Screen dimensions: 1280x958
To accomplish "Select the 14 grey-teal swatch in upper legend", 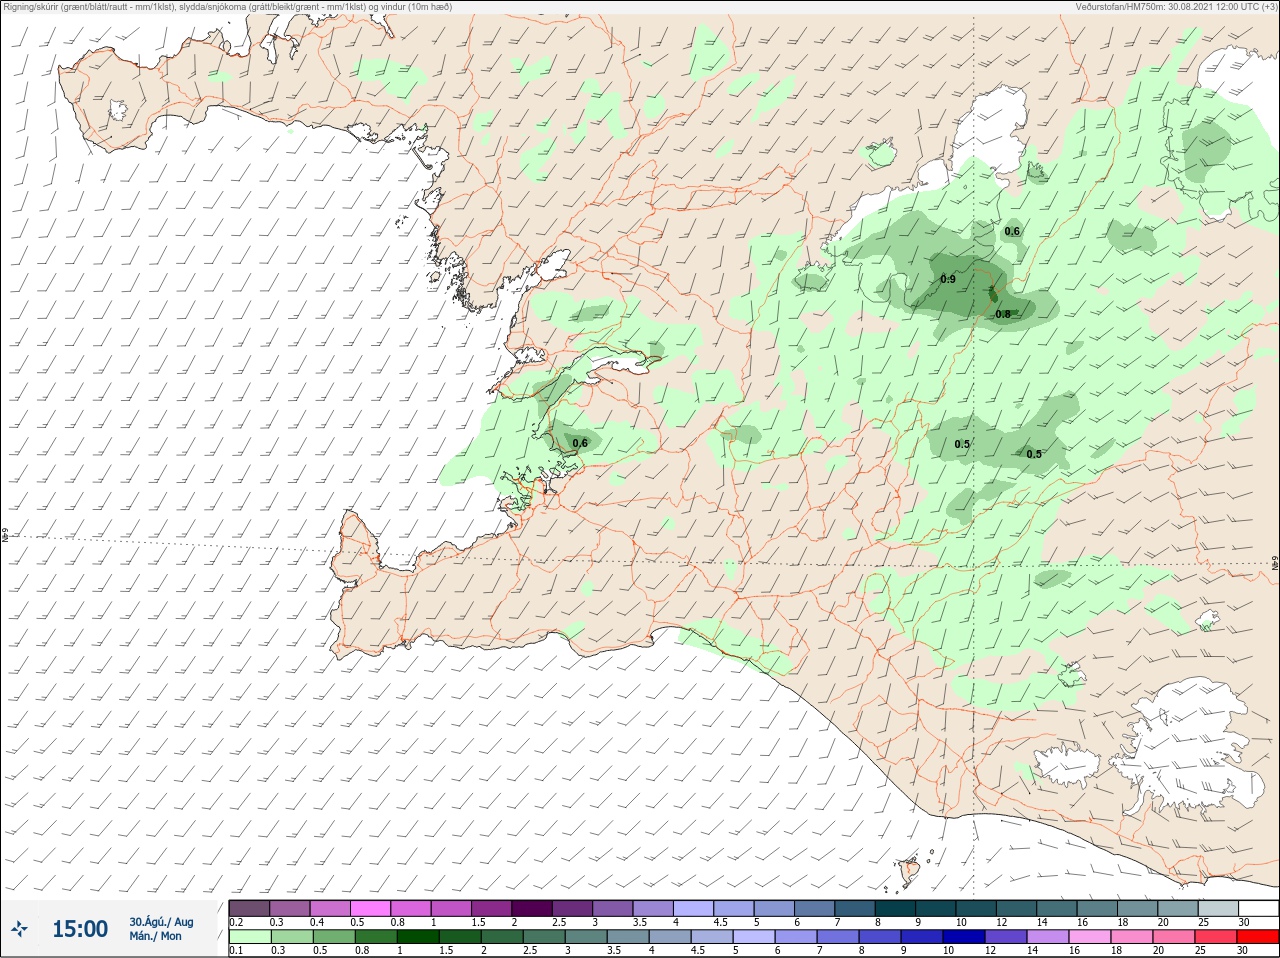I will pyautogui.click(x=1056, y=908).
